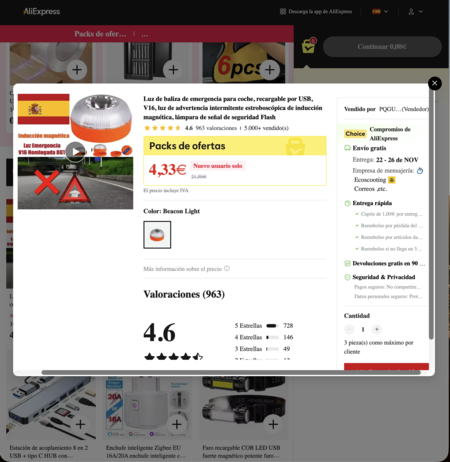
Task: Open Descarga la app de AliExpress
Action: pos(316,11)
